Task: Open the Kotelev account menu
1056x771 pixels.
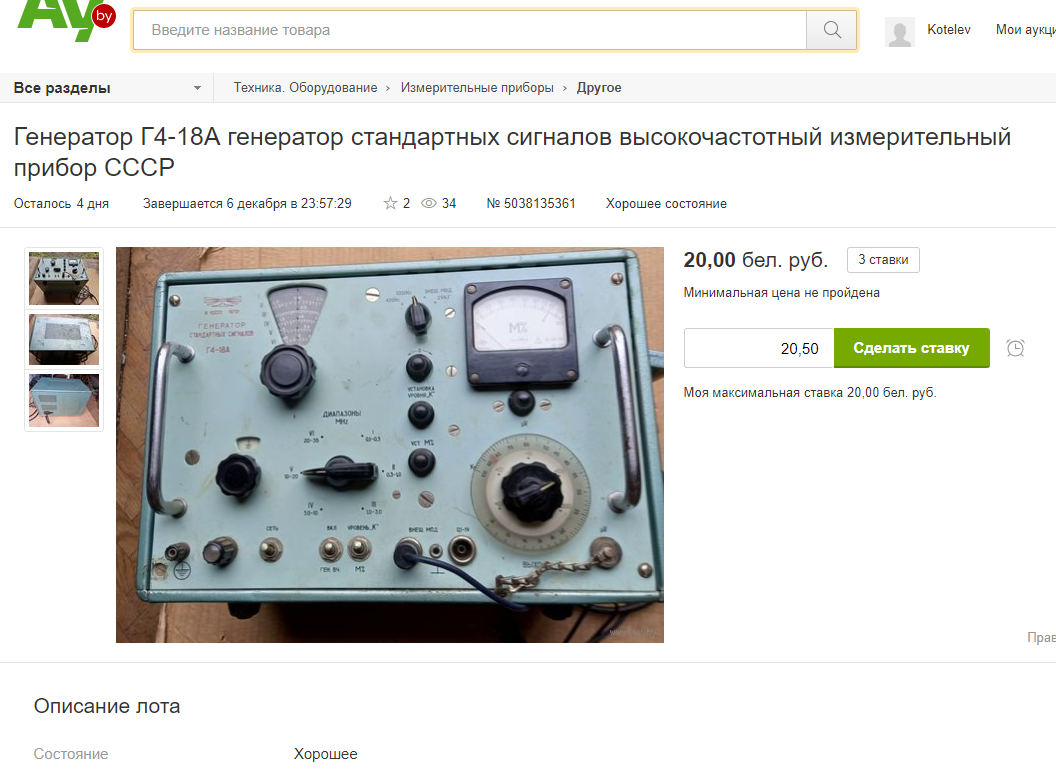Action: point(948,30)
